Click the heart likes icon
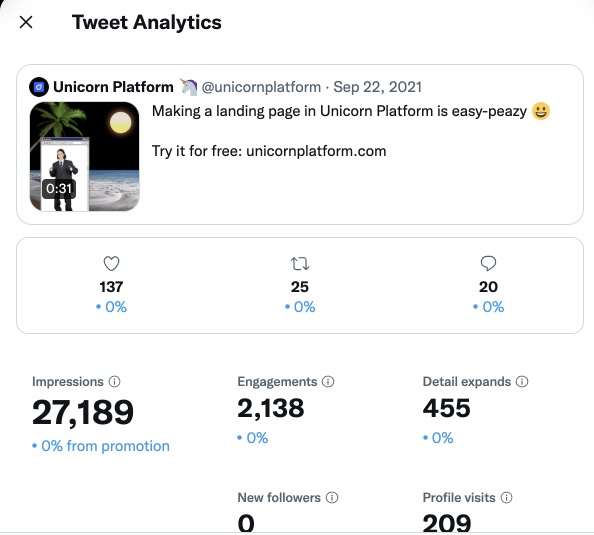The image size is (594, 535). (111, 263)
